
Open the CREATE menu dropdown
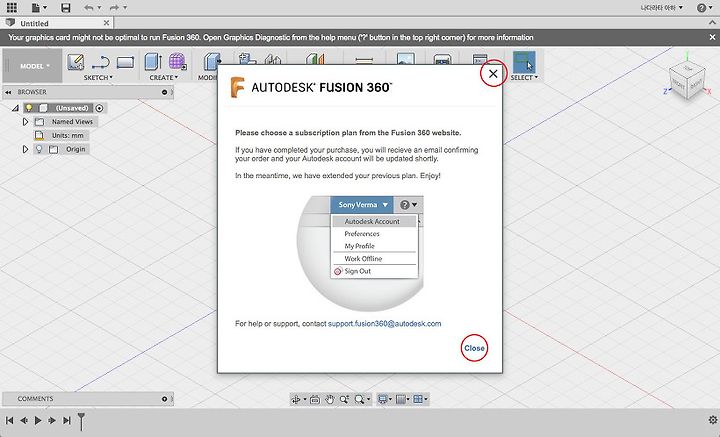click(x=163, y=78)
